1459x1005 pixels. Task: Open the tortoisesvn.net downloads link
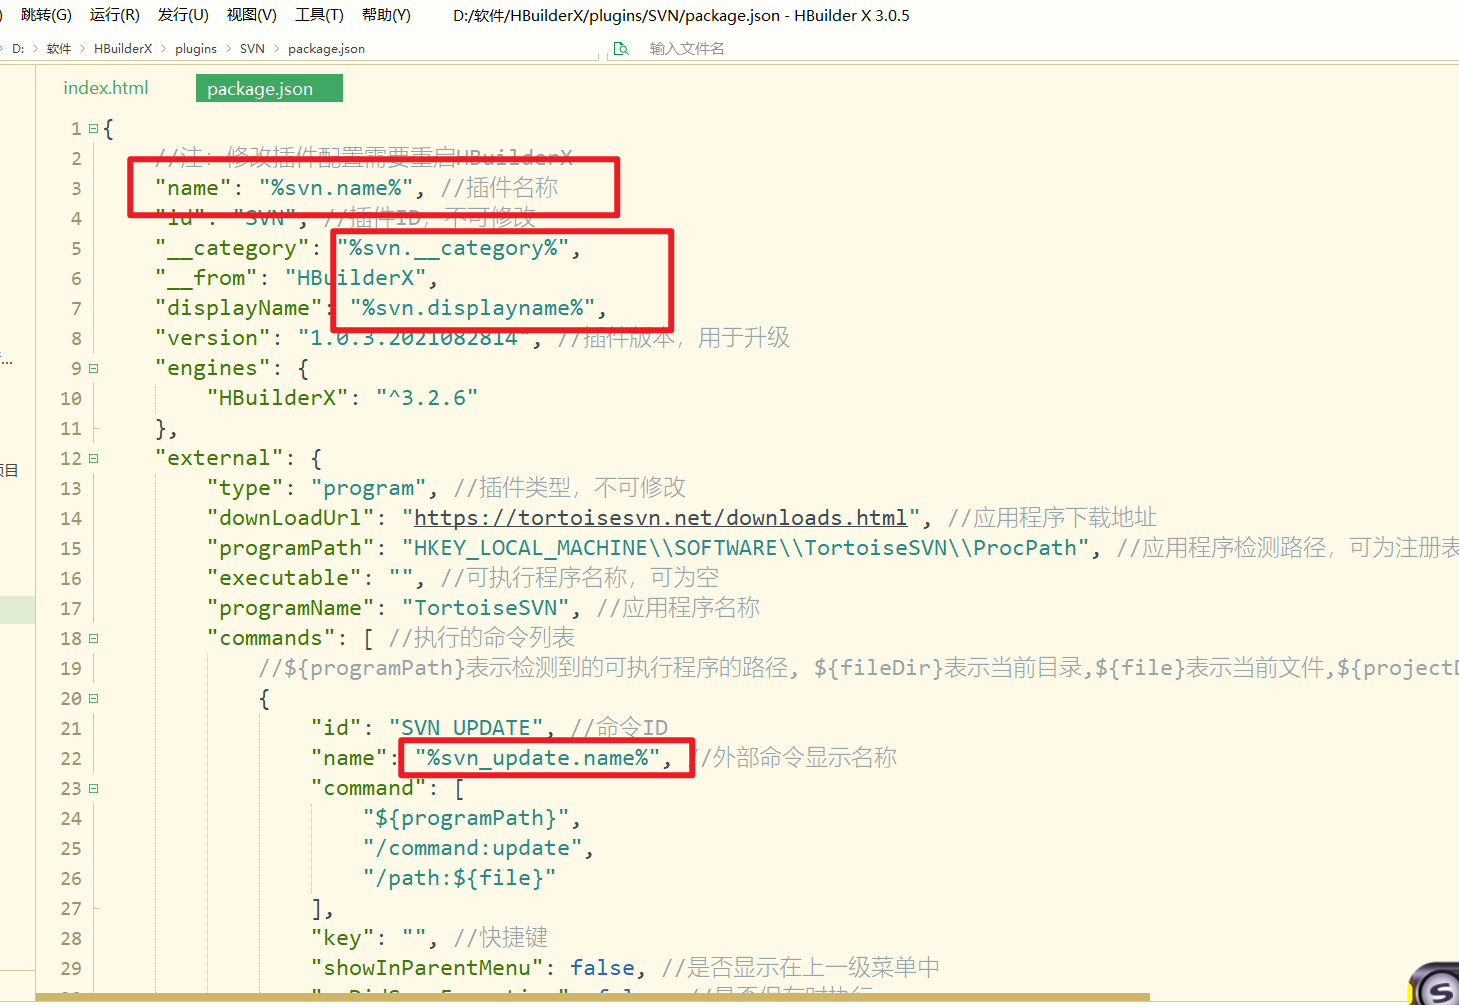tap(660, 518)
